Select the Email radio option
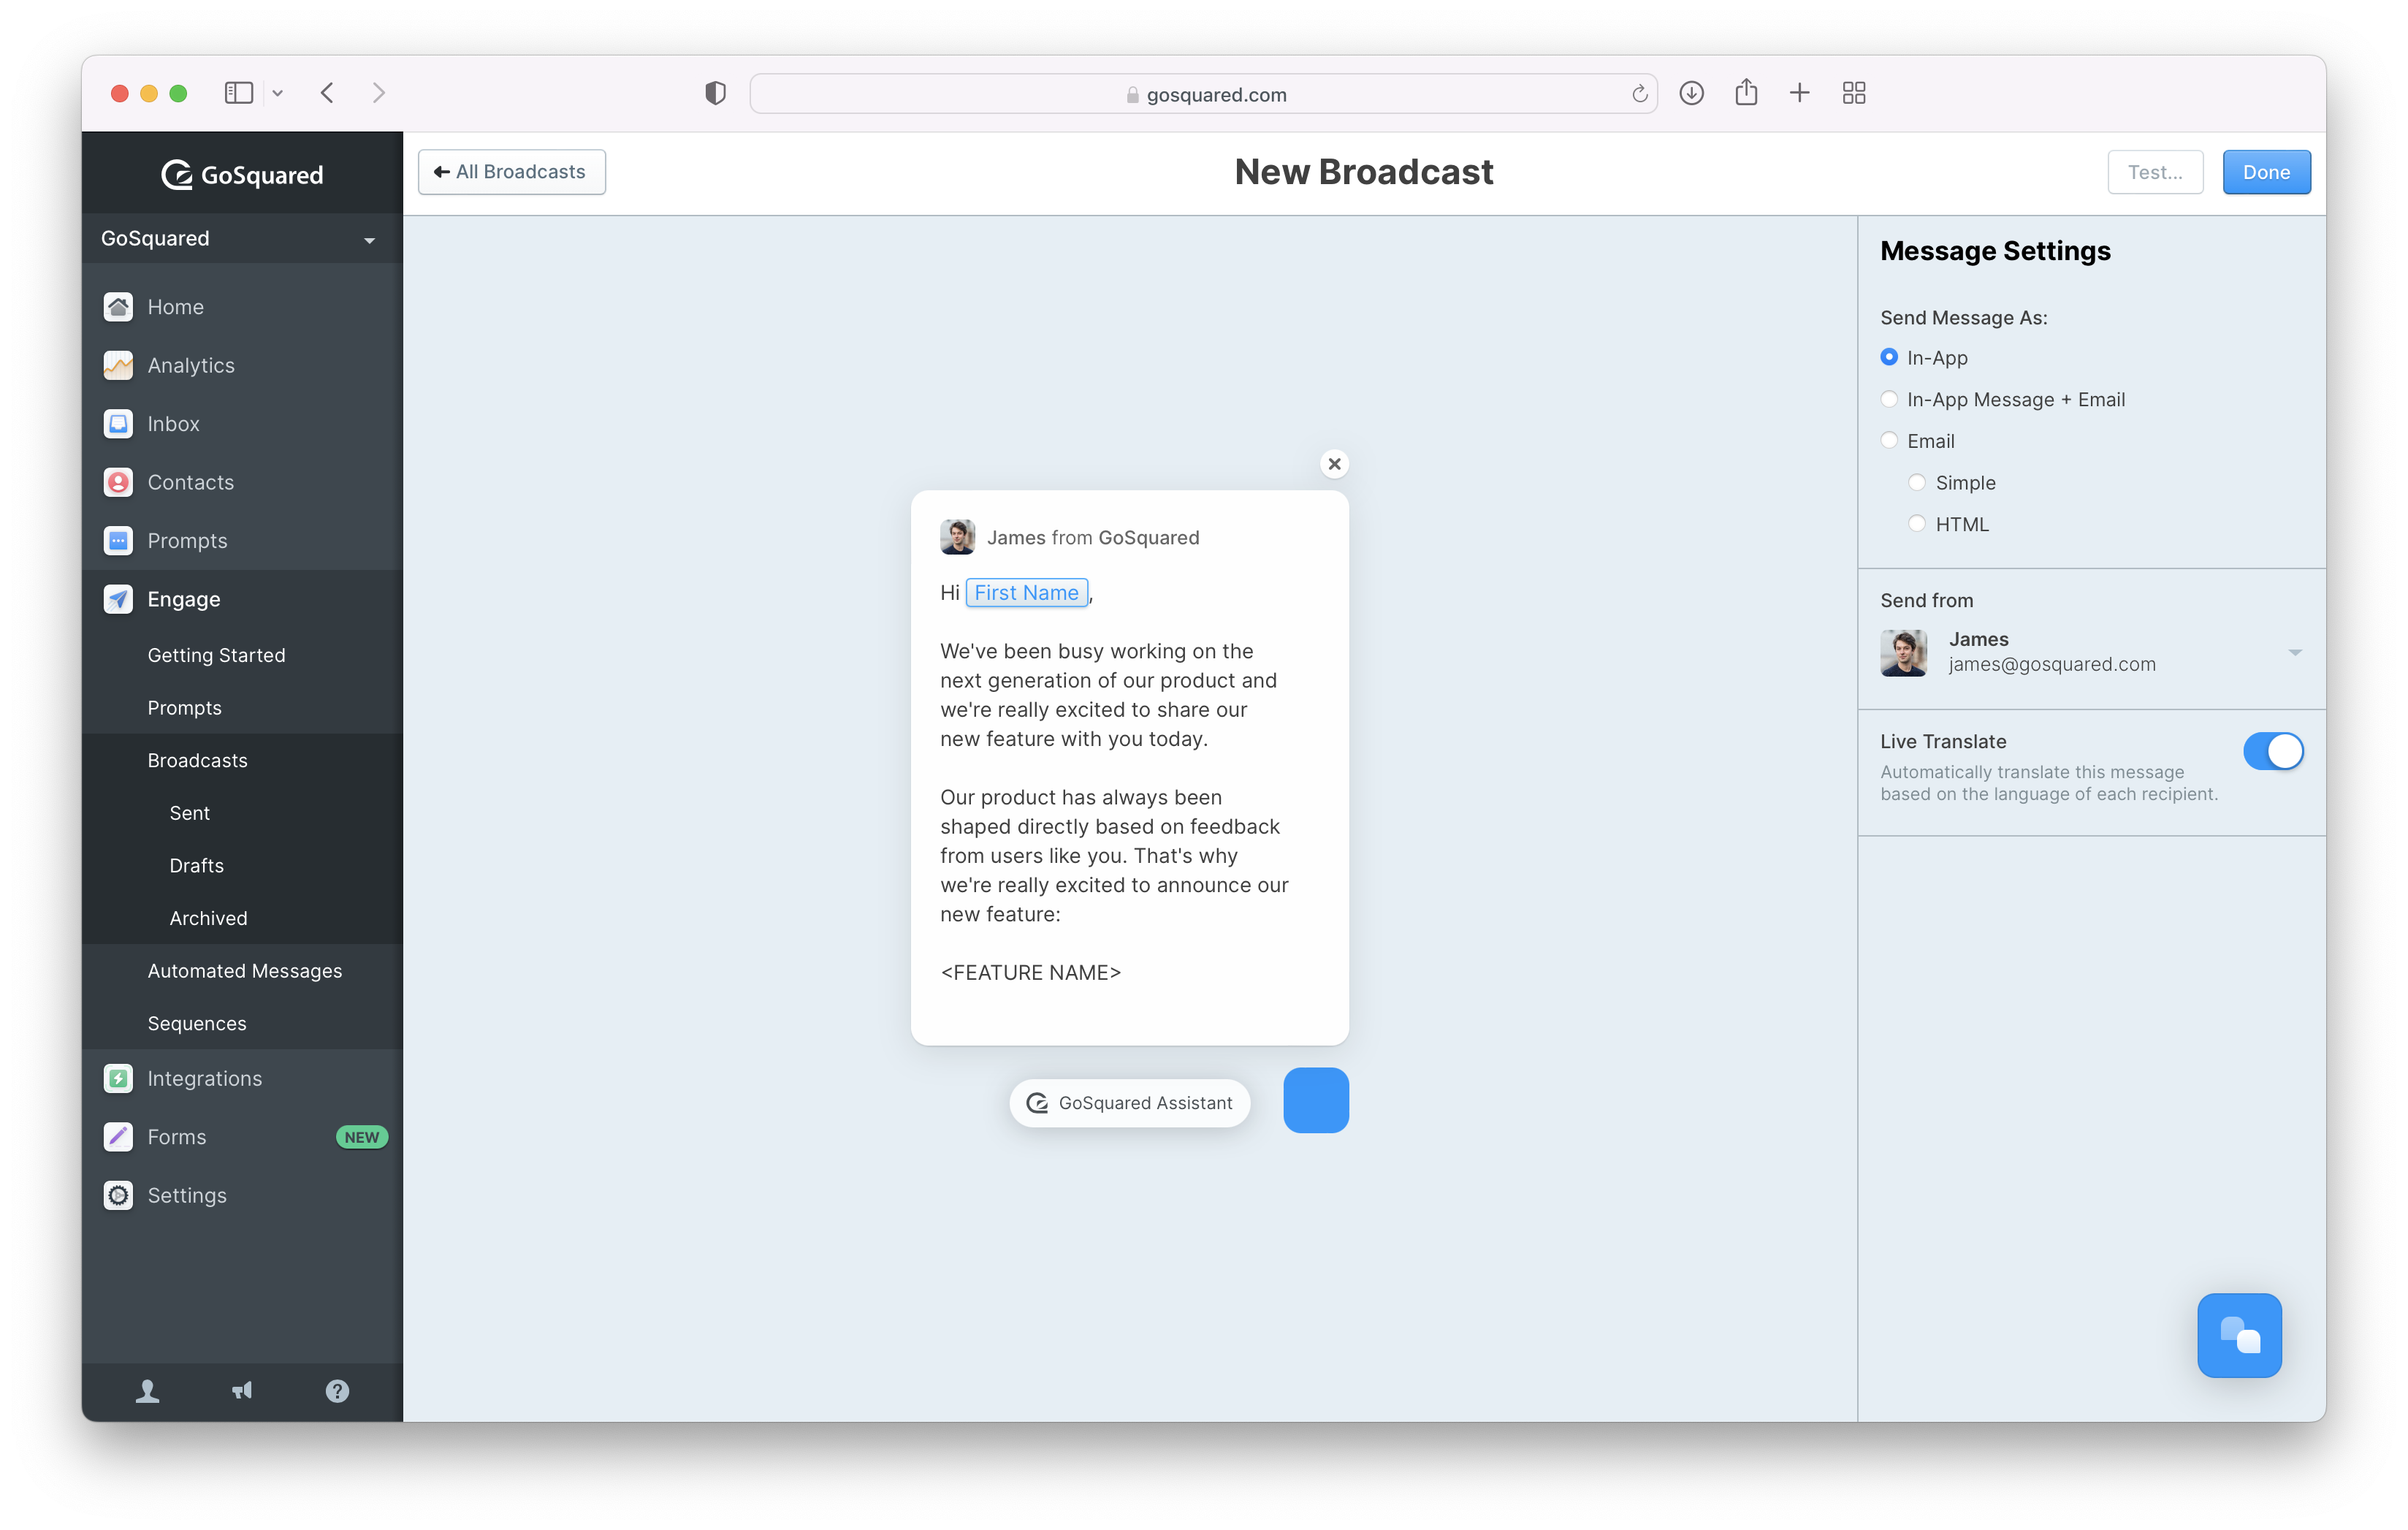 pyautogui.click(x=1889, y=440)
